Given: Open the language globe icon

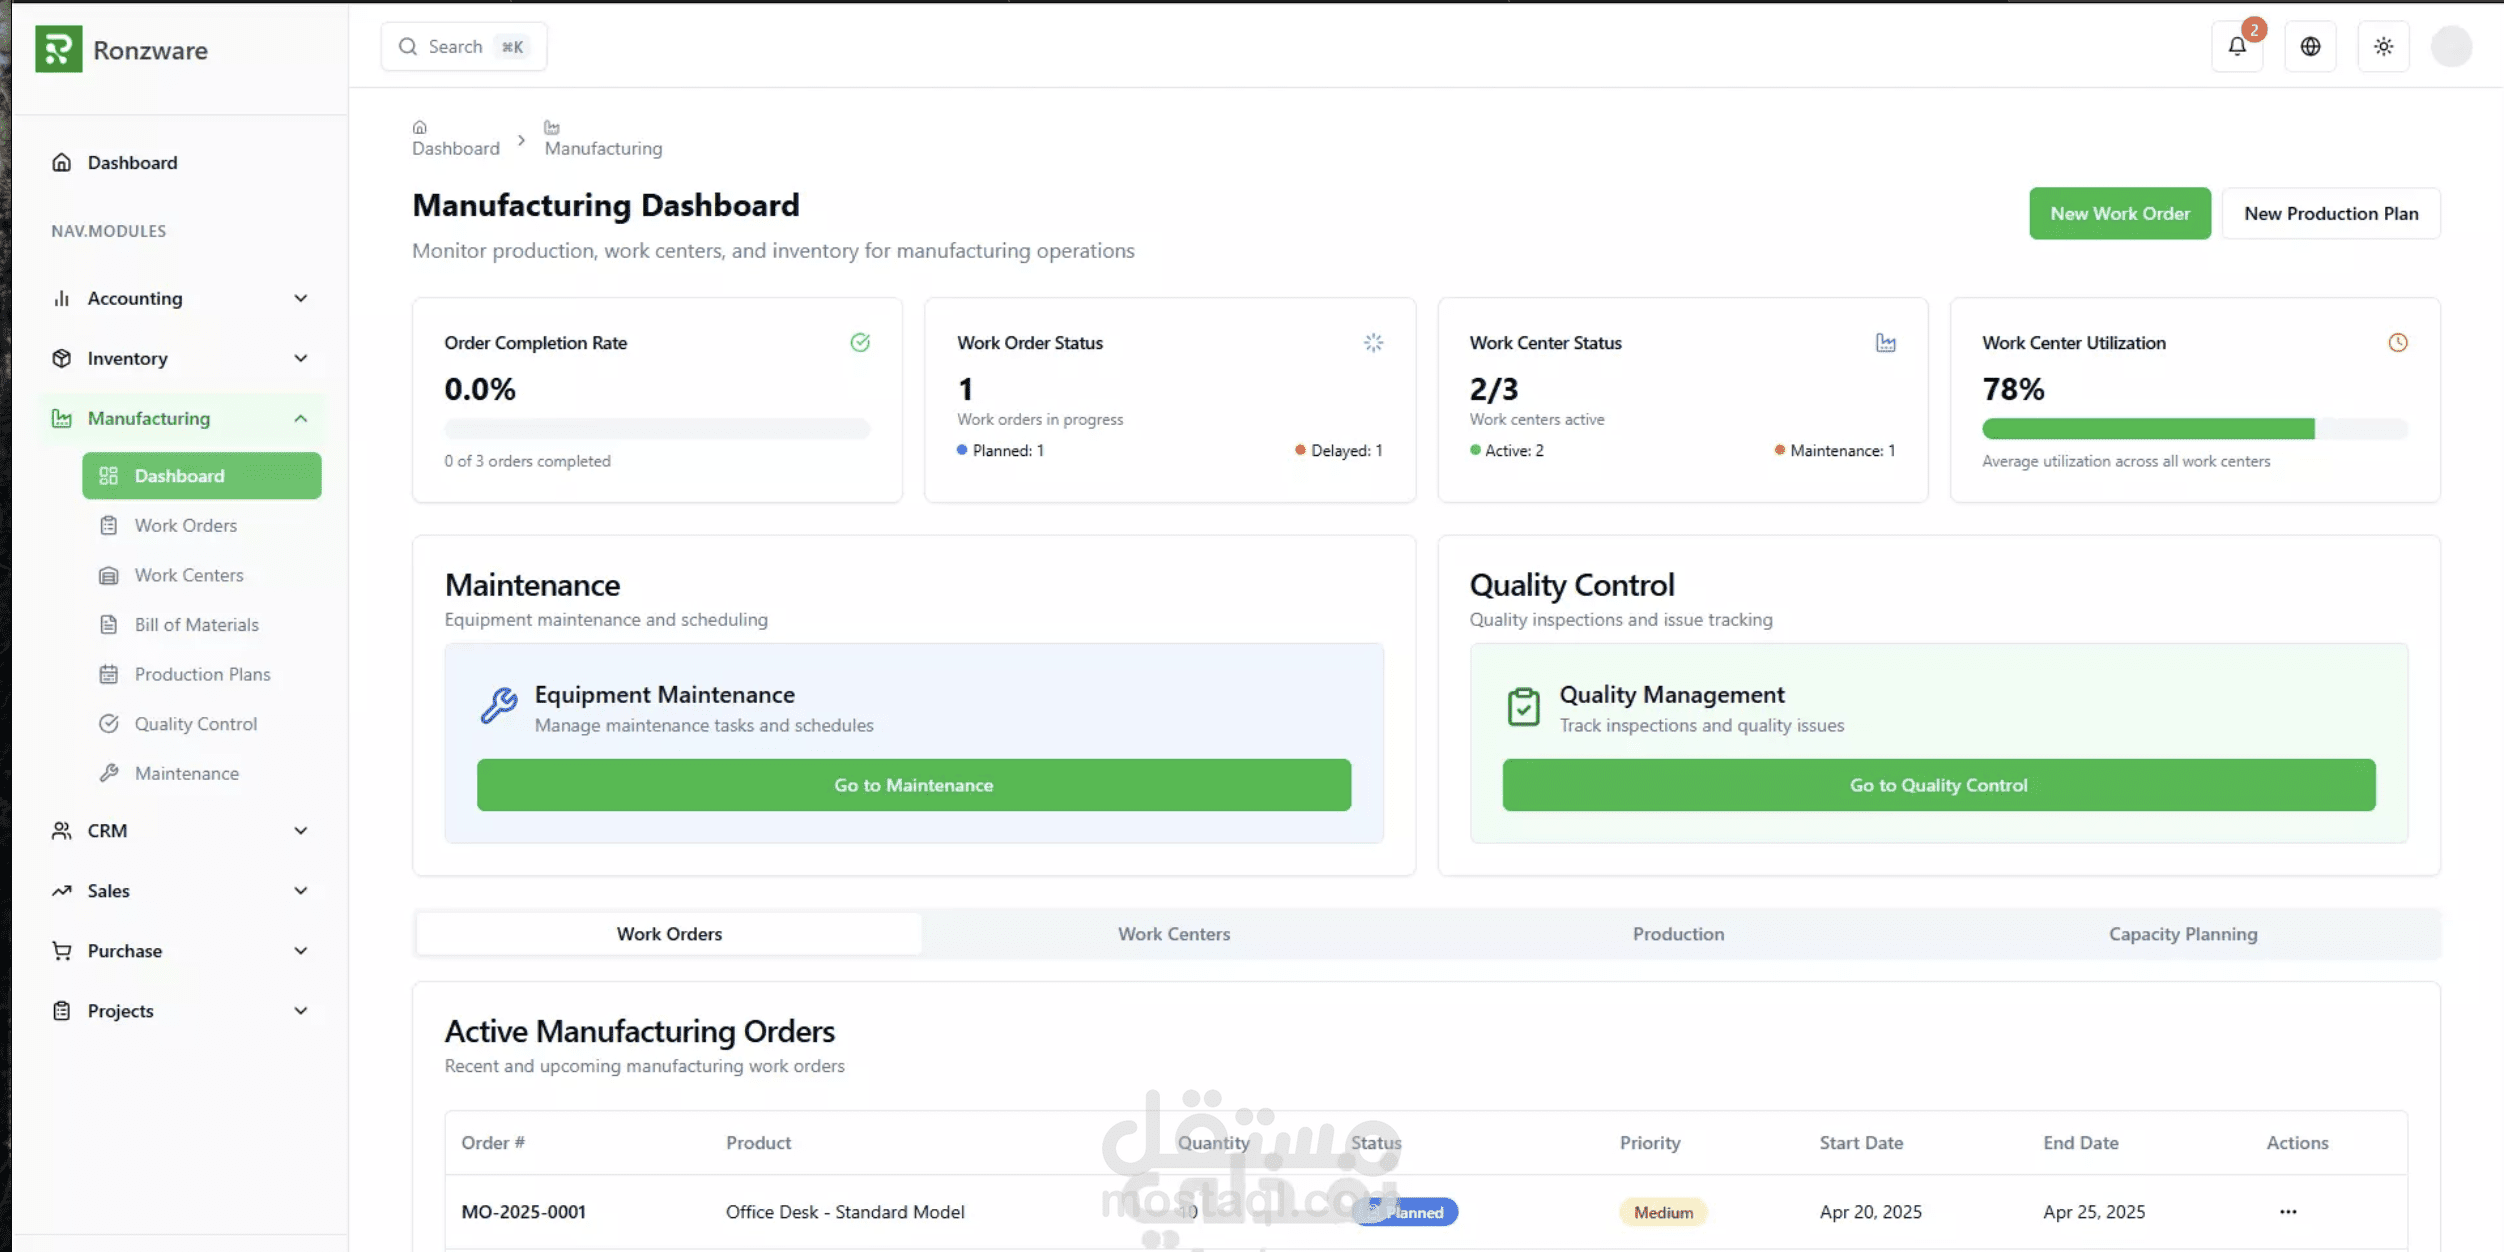Looking at the screenshot, I should pos(2310,46).
